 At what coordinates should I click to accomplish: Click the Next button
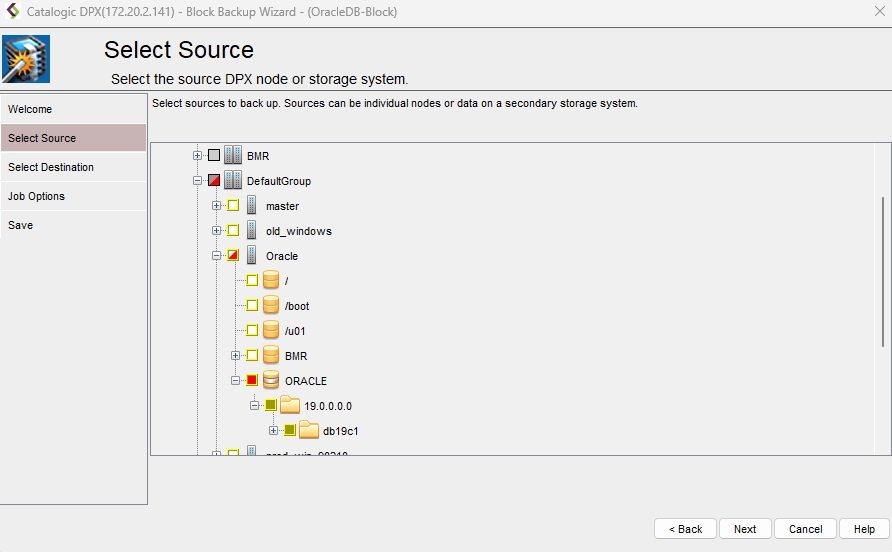click(x=745, y=529)
